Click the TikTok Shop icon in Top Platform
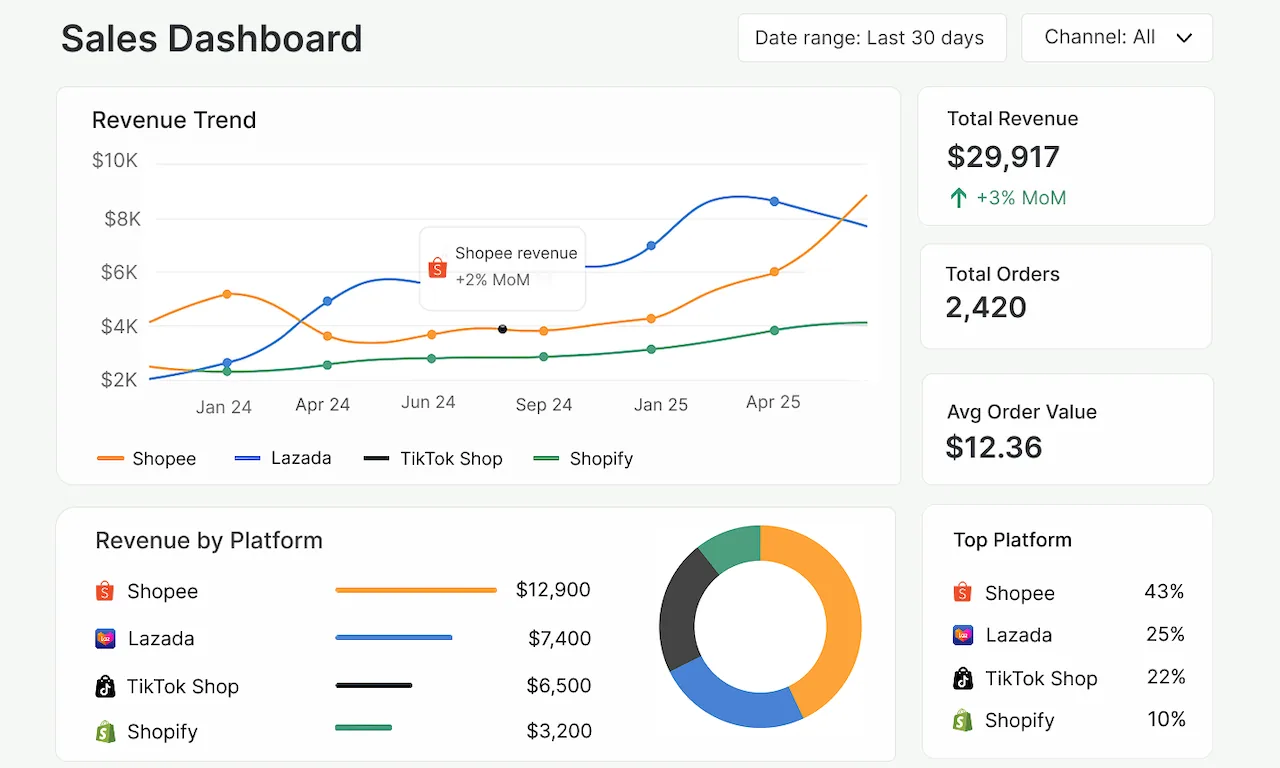Viewport: 1280px width, 768px height. 961,678
